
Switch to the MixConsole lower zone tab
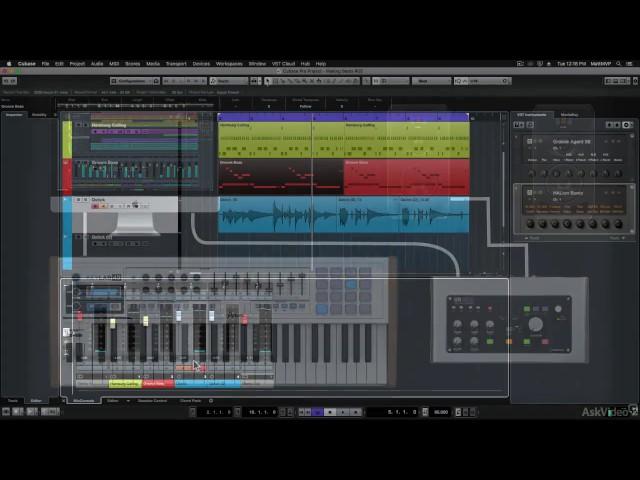[x=84, y=401]
